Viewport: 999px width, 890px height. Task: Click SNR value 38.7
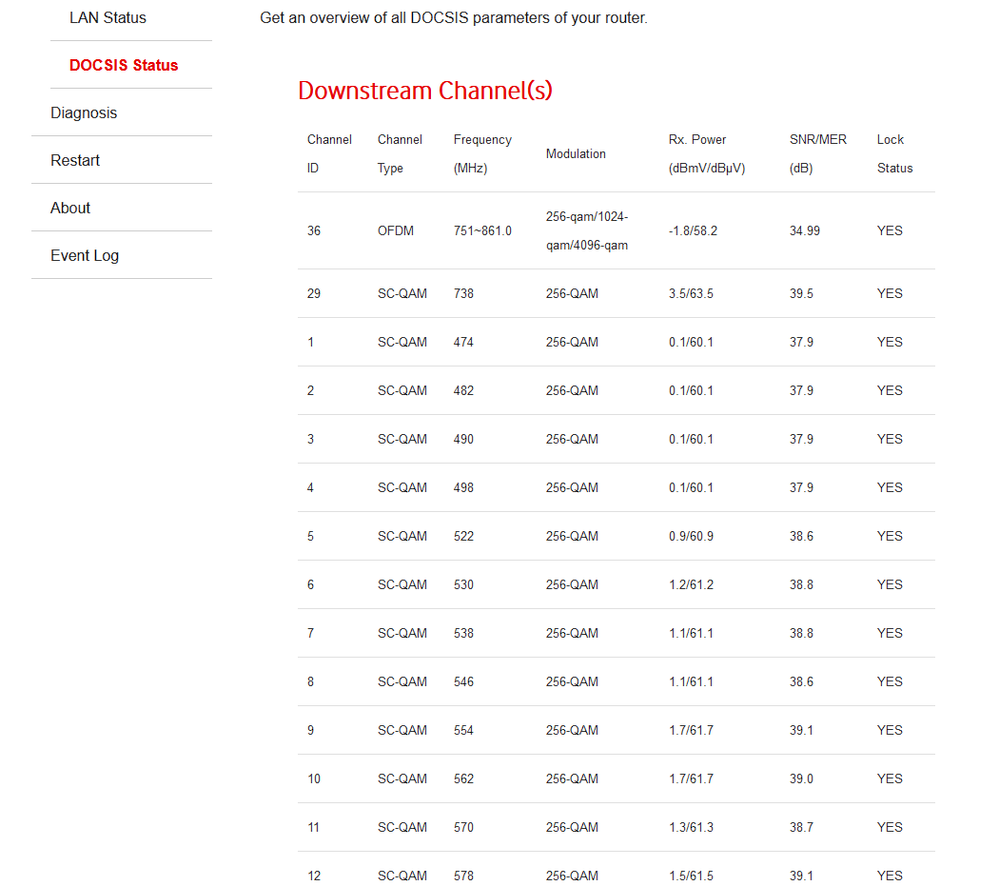click(801, 827)
